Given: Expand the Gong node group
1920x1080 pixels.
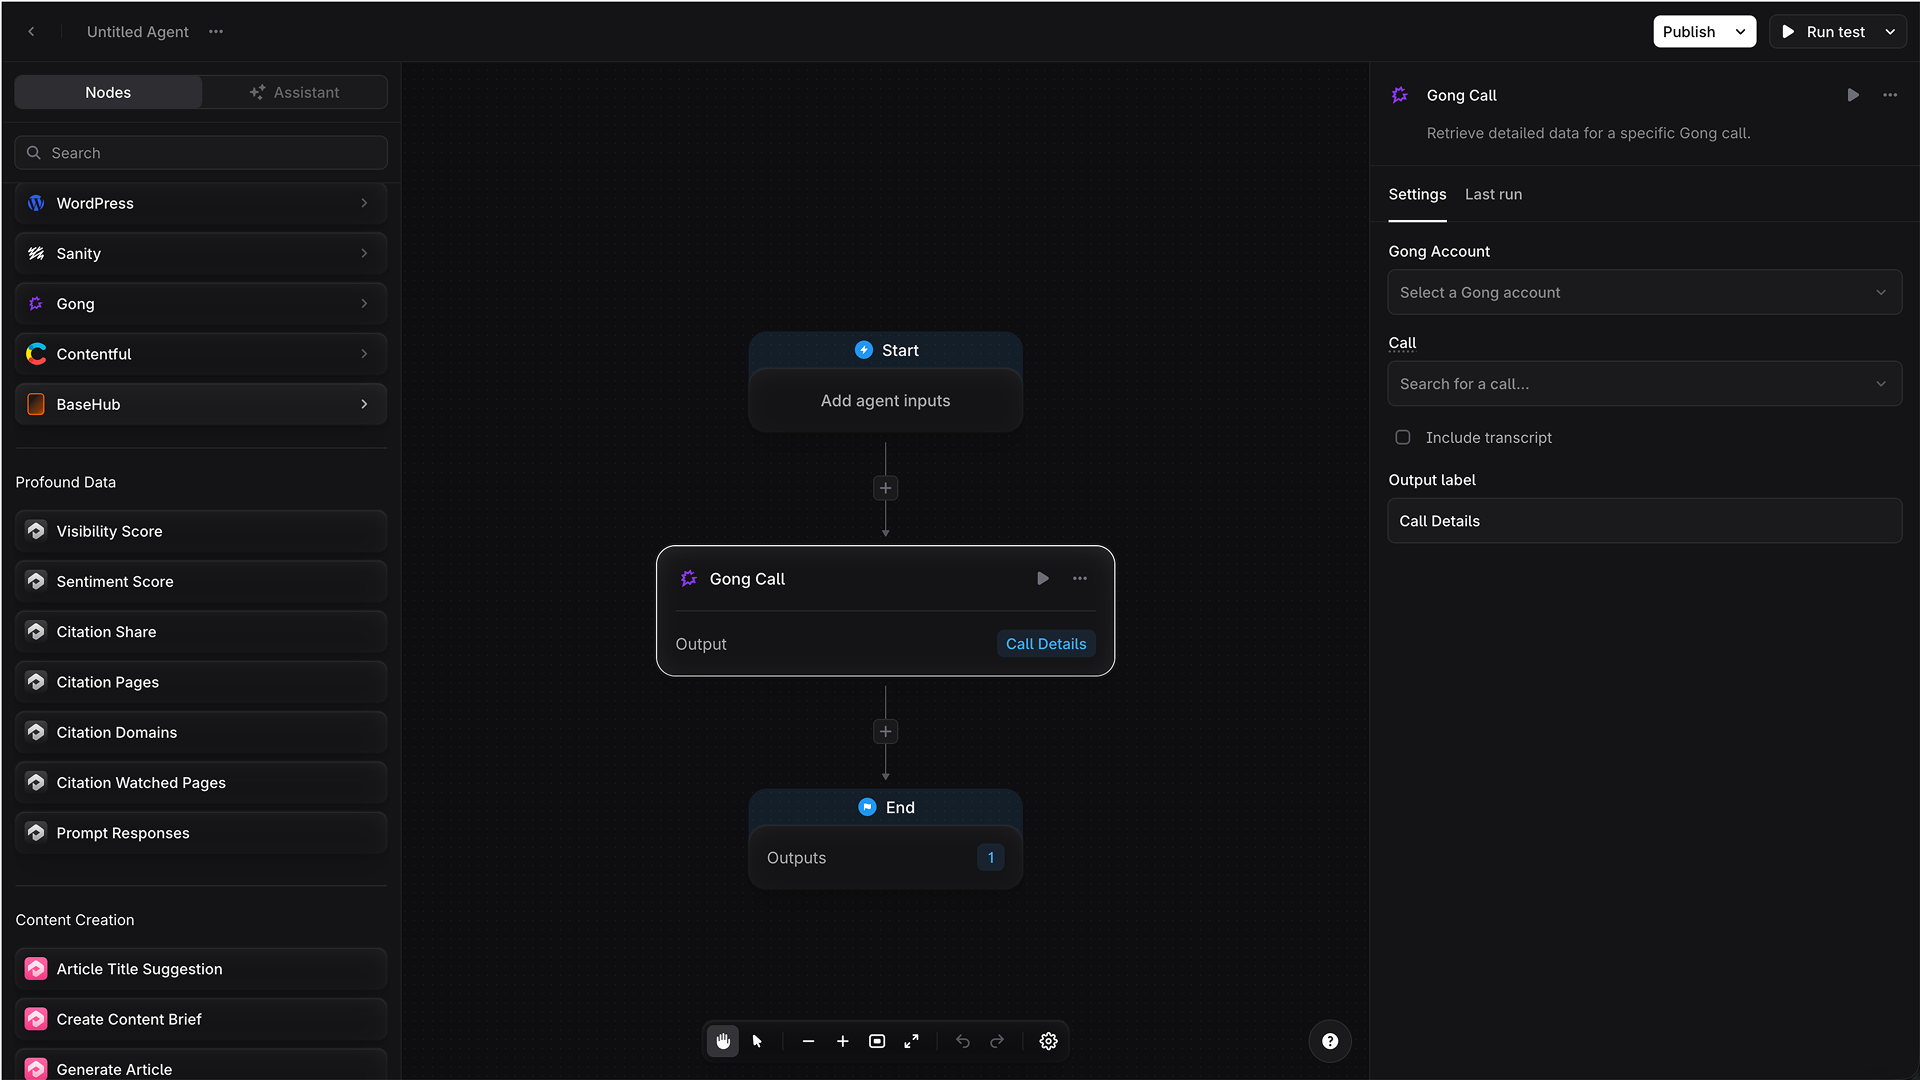Looking at the screenshot, I should 201,304.
